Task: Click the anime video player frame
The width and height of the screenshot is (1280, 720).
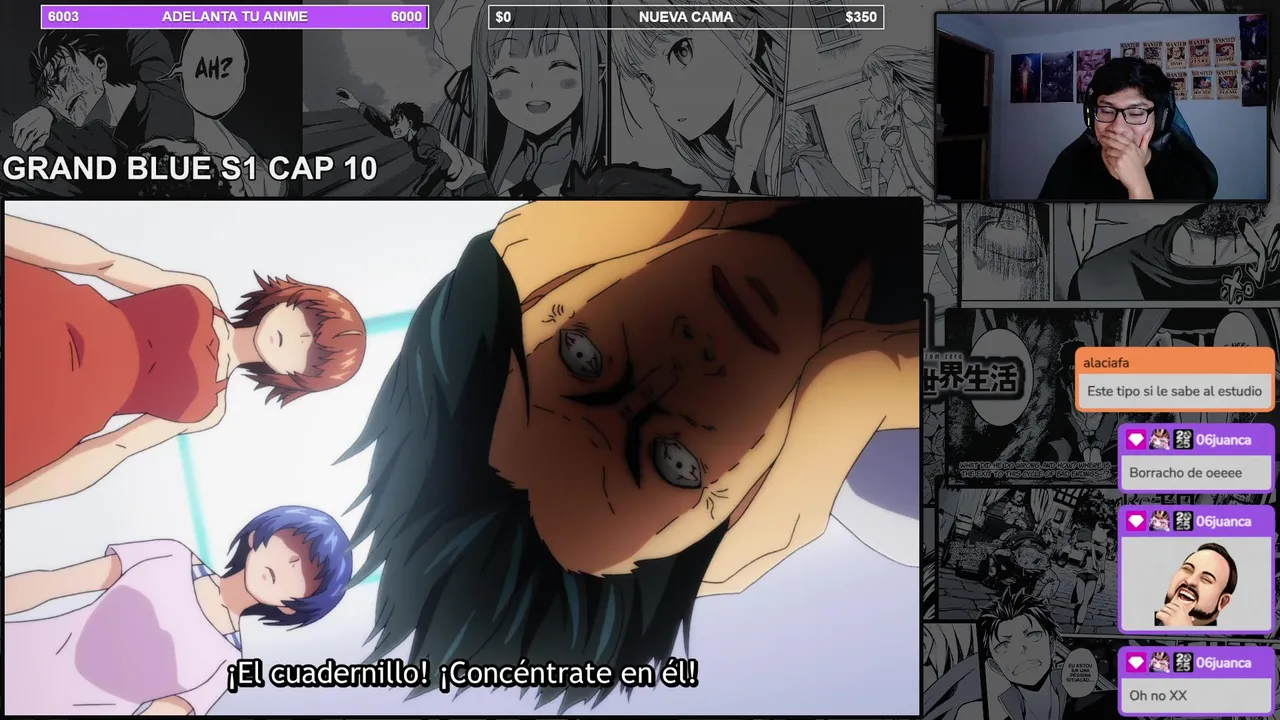Action: [462, 456]
